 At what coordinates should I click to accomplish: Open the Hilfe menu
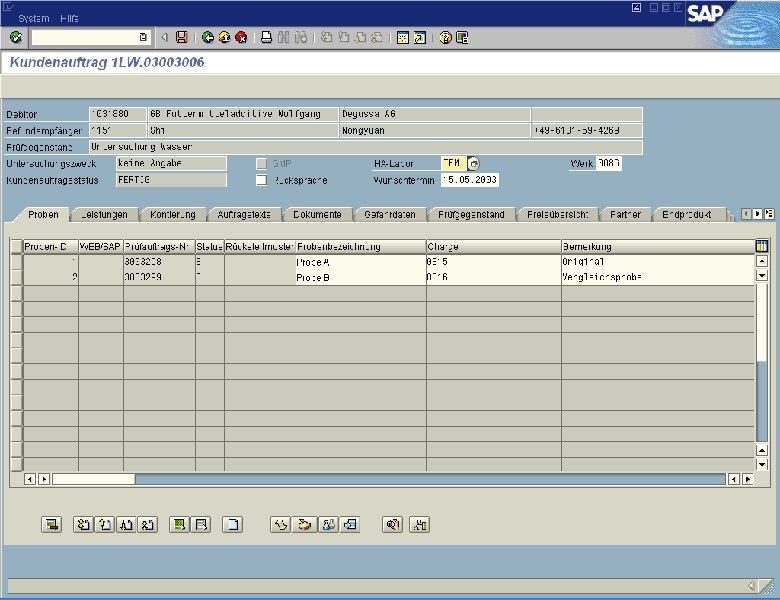click(69, 18)
